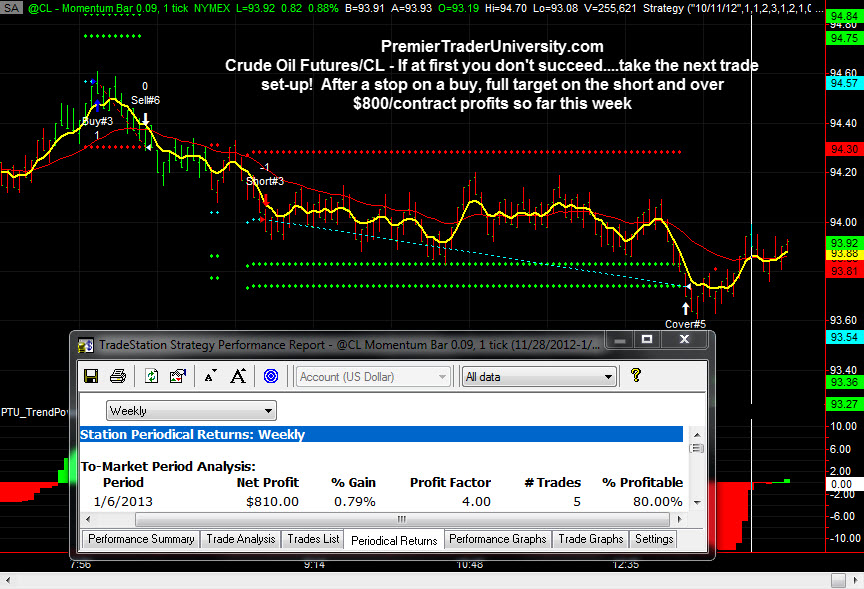Click the # Trades column header
The width and height of the screenshot is (864, 589).
pyautogui.click(x=552, y=482)
